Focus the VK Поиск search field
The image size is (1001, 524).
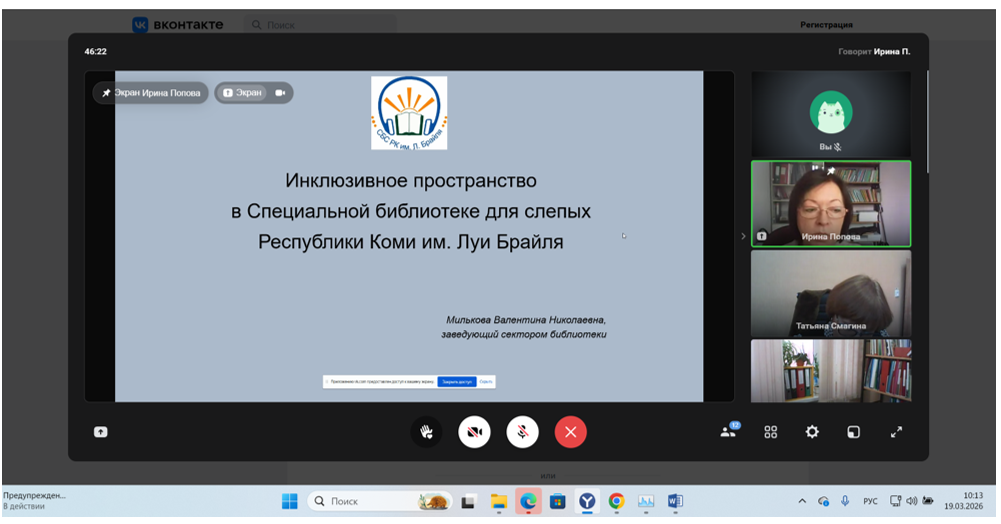320,25
